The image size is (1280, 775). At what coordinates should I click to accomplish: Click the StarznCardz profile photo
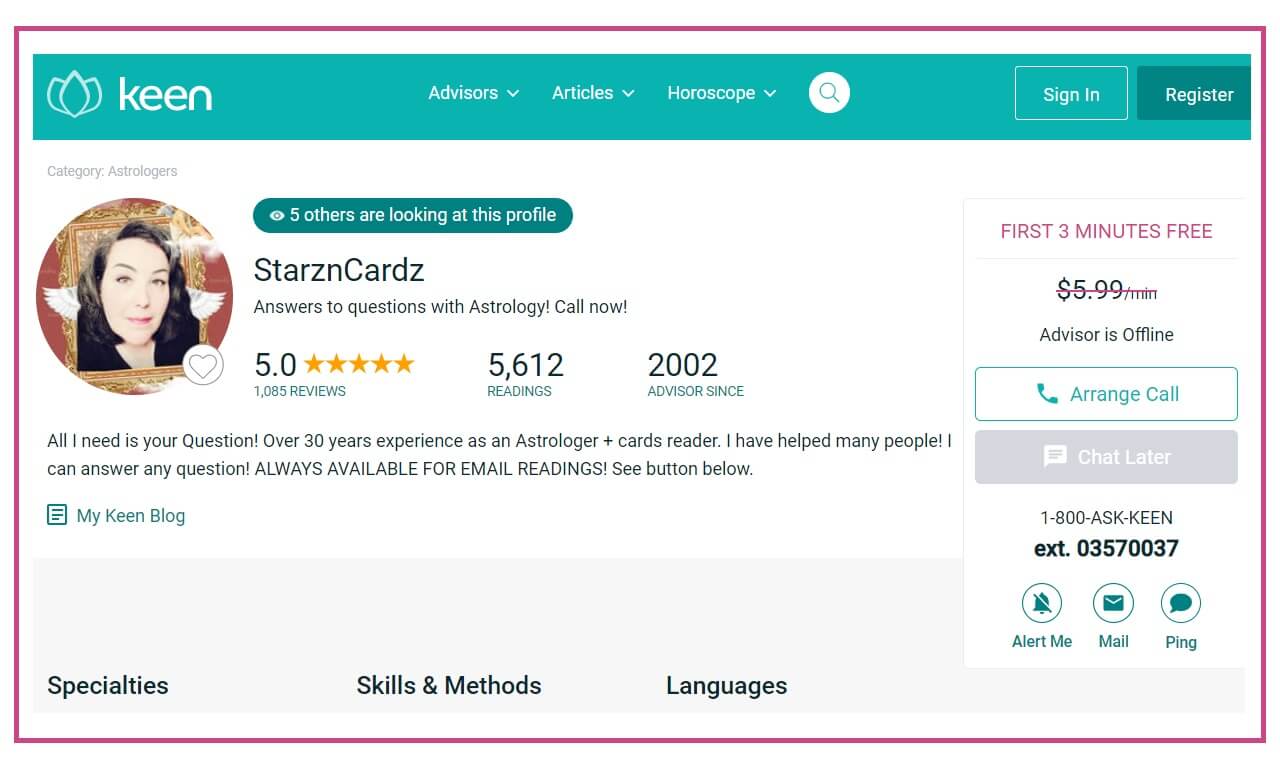click(x=133, y=296)
